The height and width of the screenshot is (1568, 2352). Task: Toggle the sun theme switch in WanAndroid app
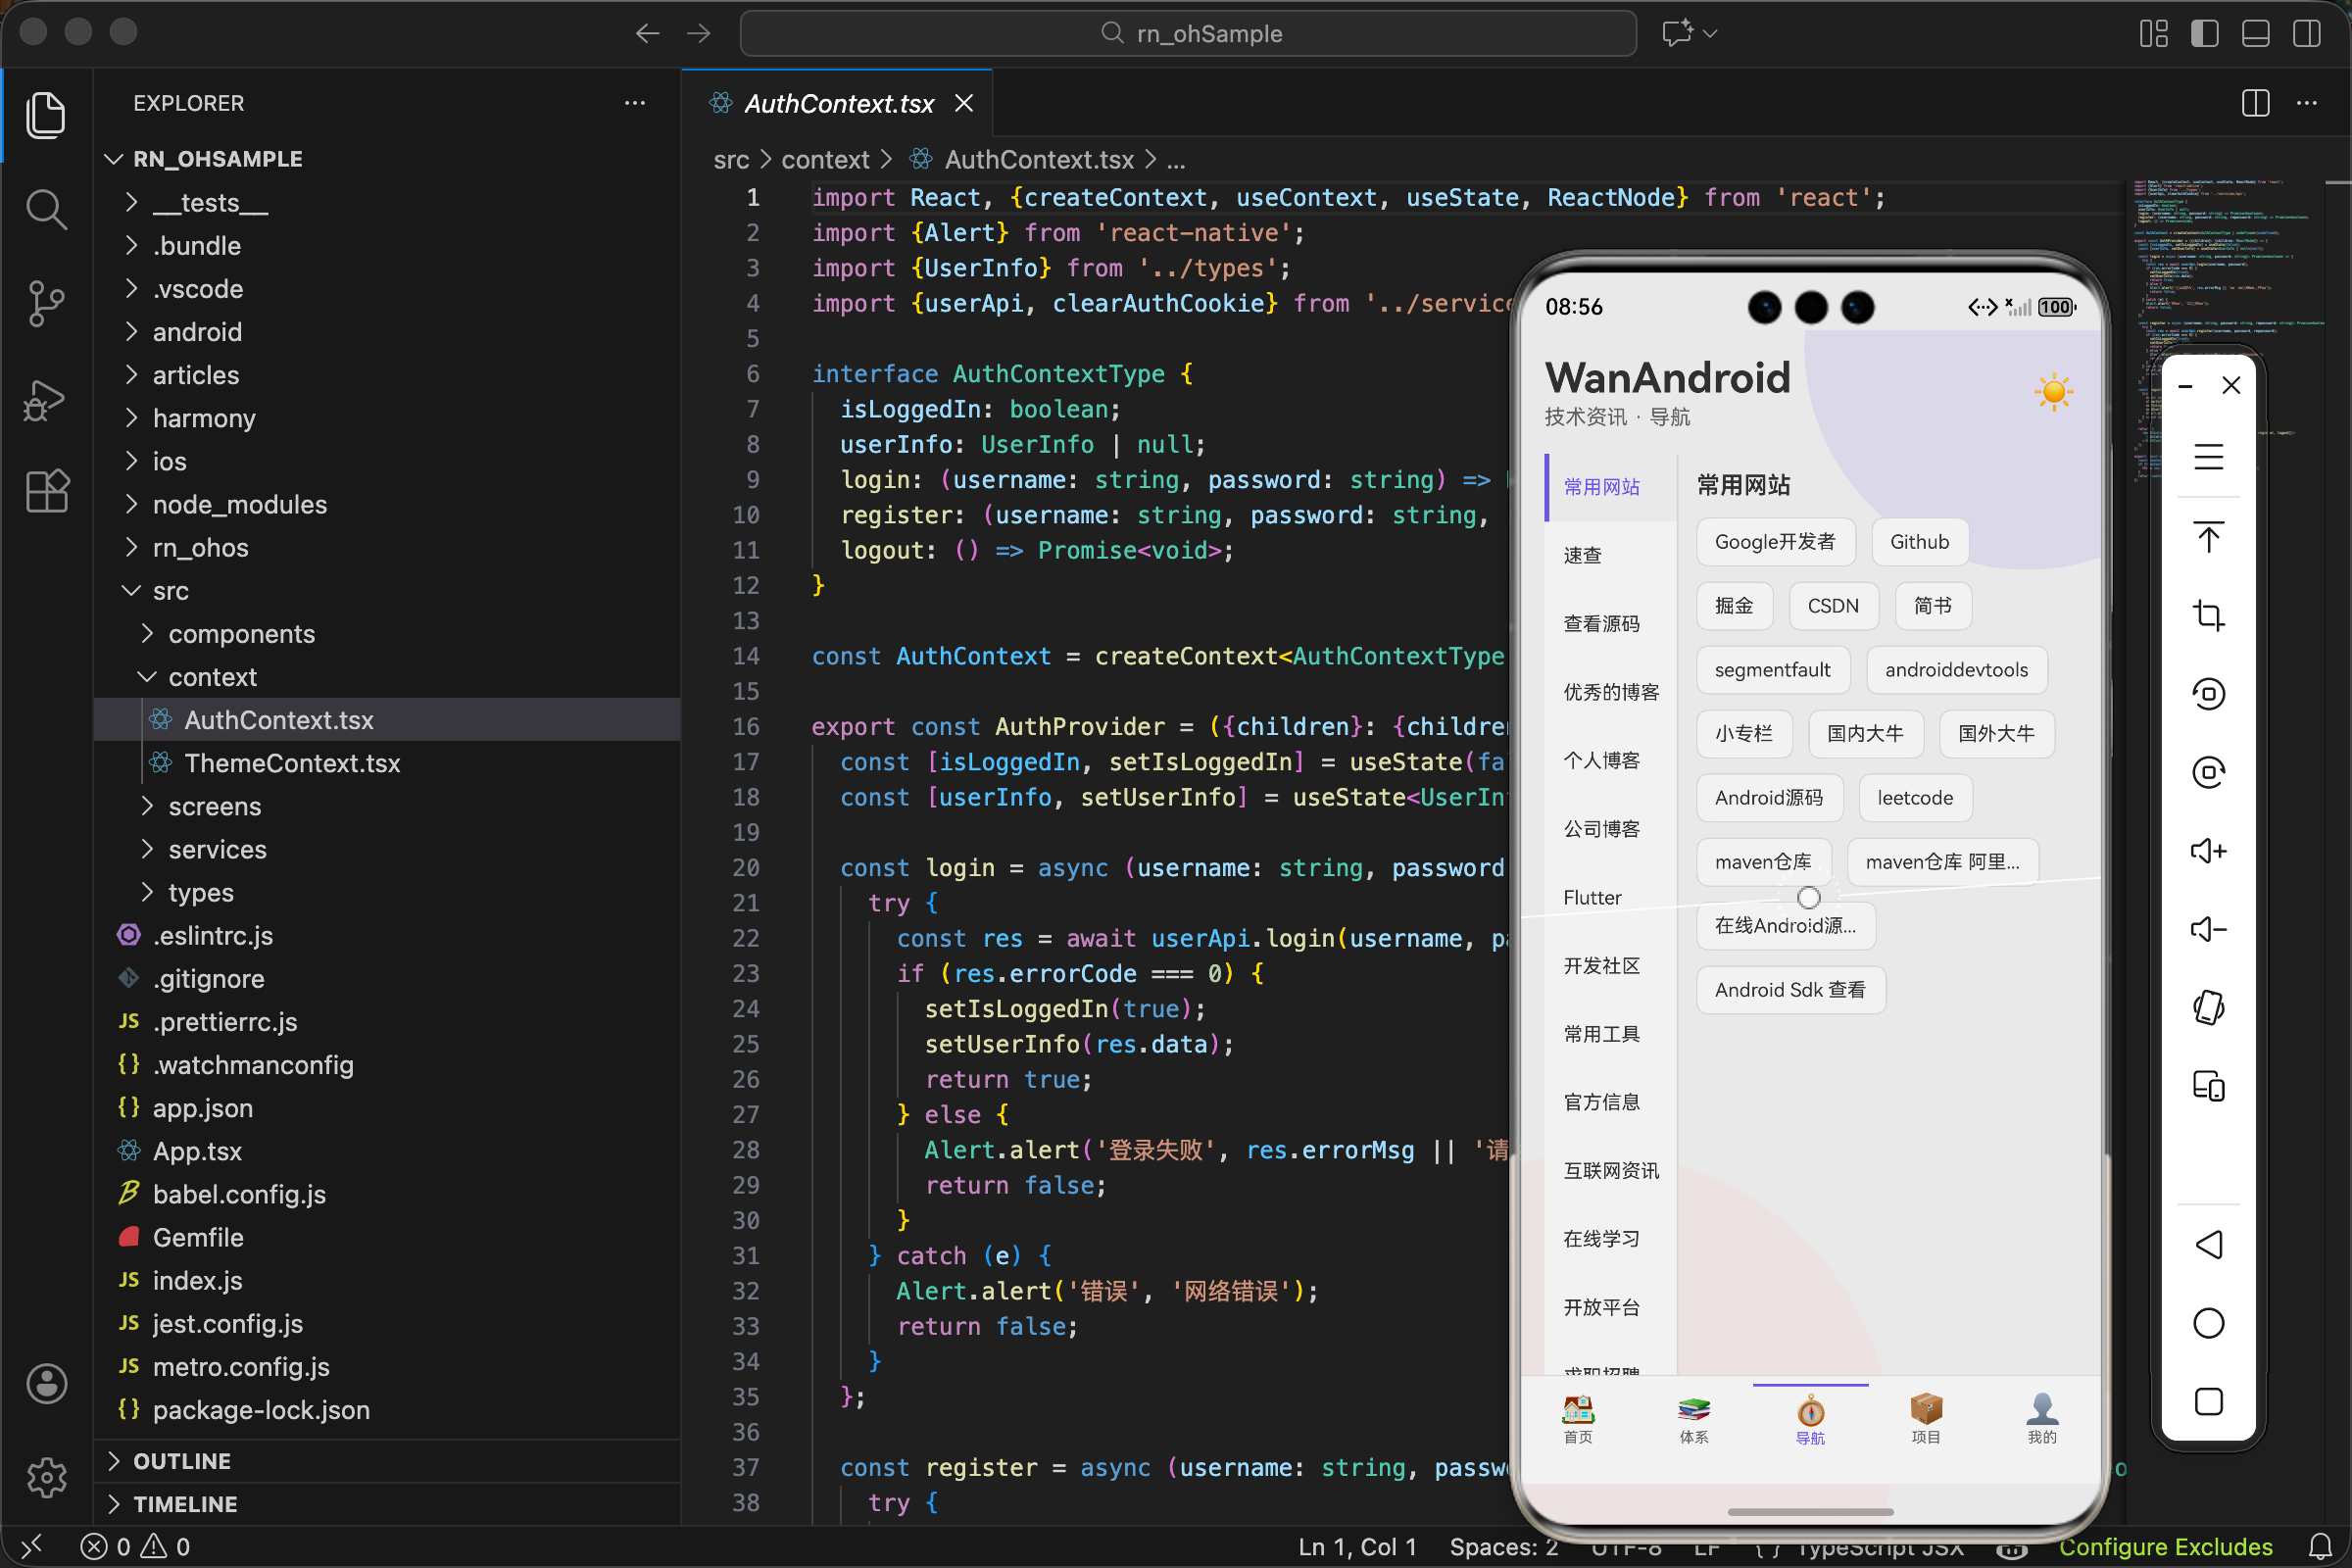(2054, 391)
